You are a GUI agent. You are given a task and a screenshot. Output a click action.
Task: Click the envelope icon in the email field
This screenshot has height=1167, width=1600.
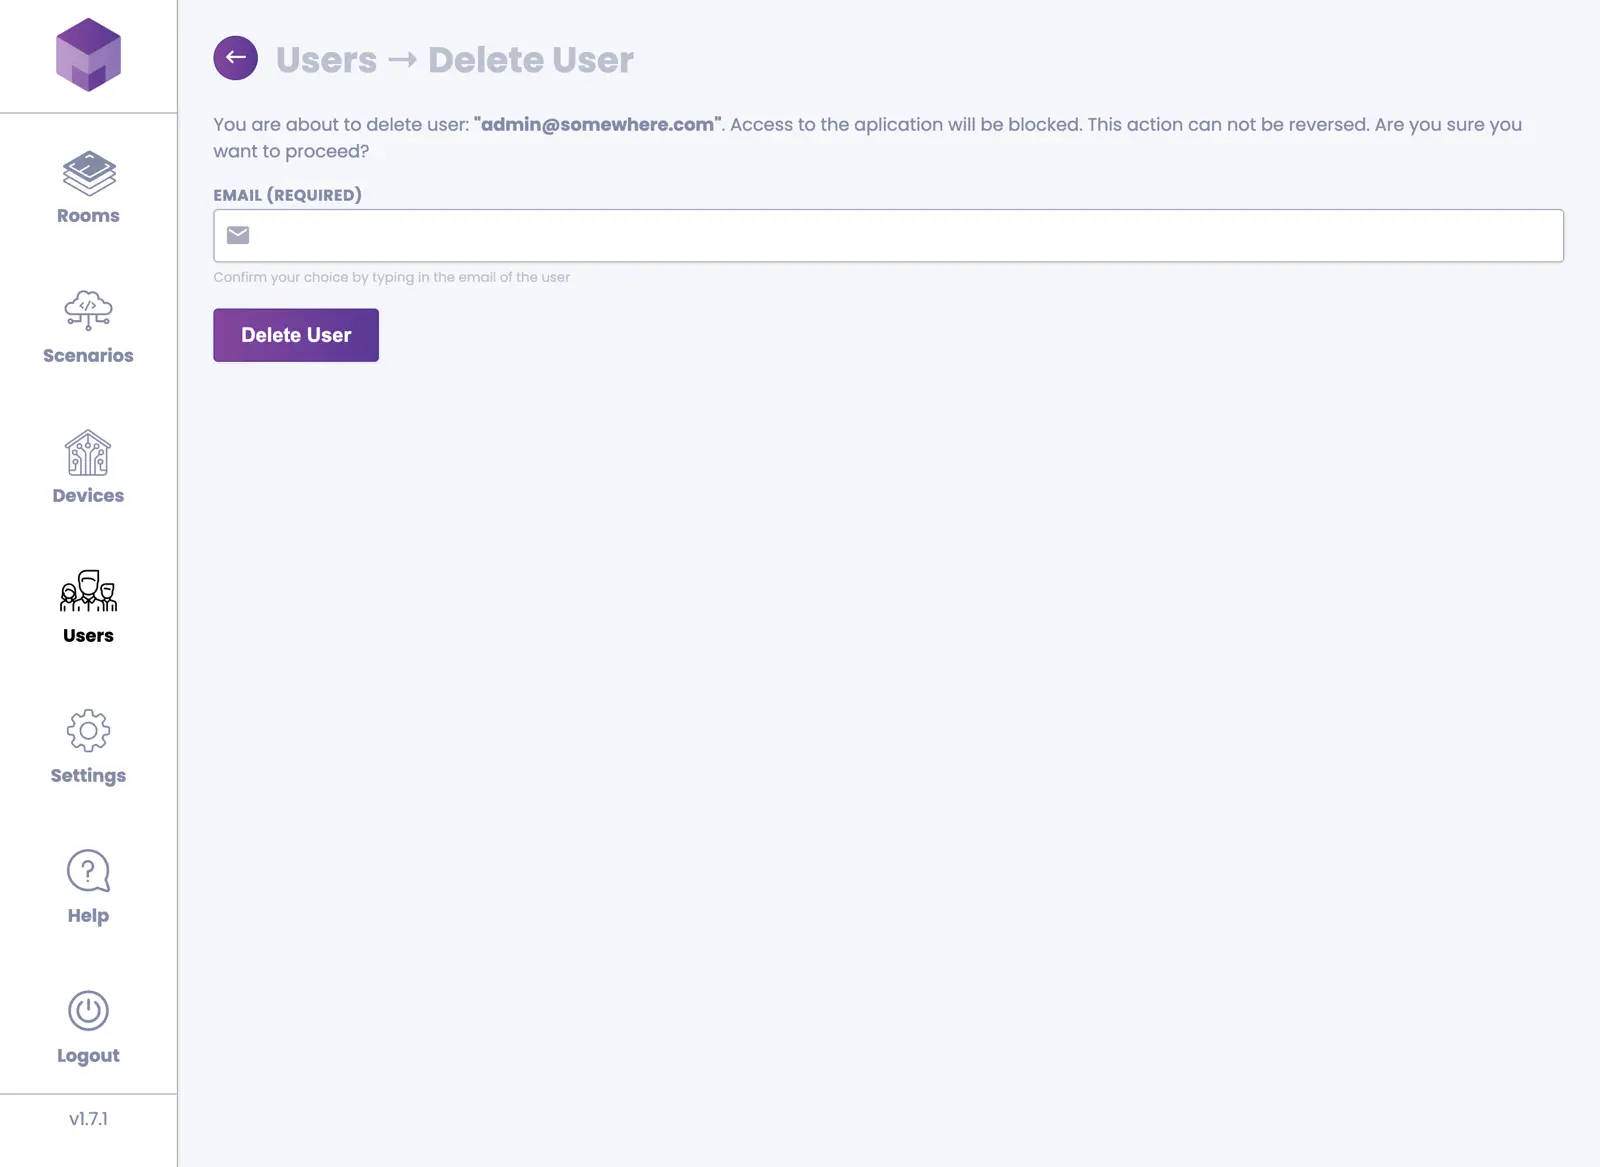[238, 236]
